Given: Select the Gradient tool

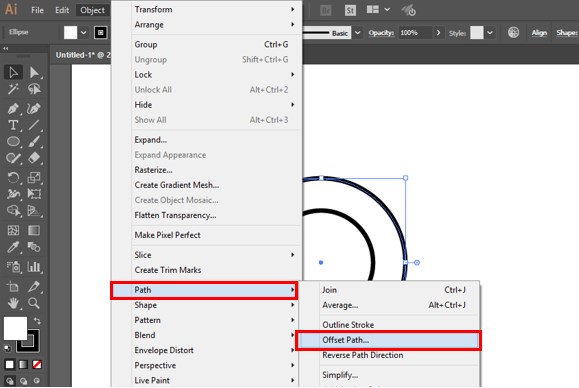Looking at the screenshot, I should (34, 230).
